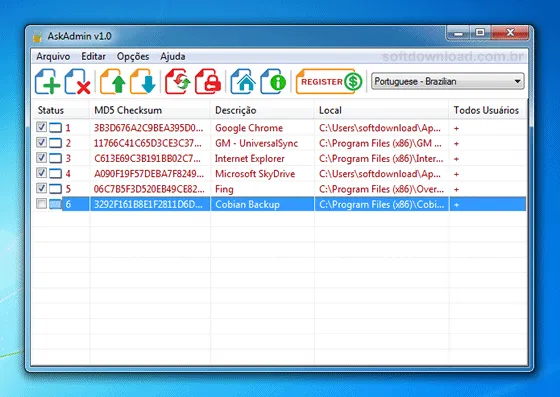Uncheck the Fing row checkbox
Screen dimensions: 560x397
coord(41,188)
